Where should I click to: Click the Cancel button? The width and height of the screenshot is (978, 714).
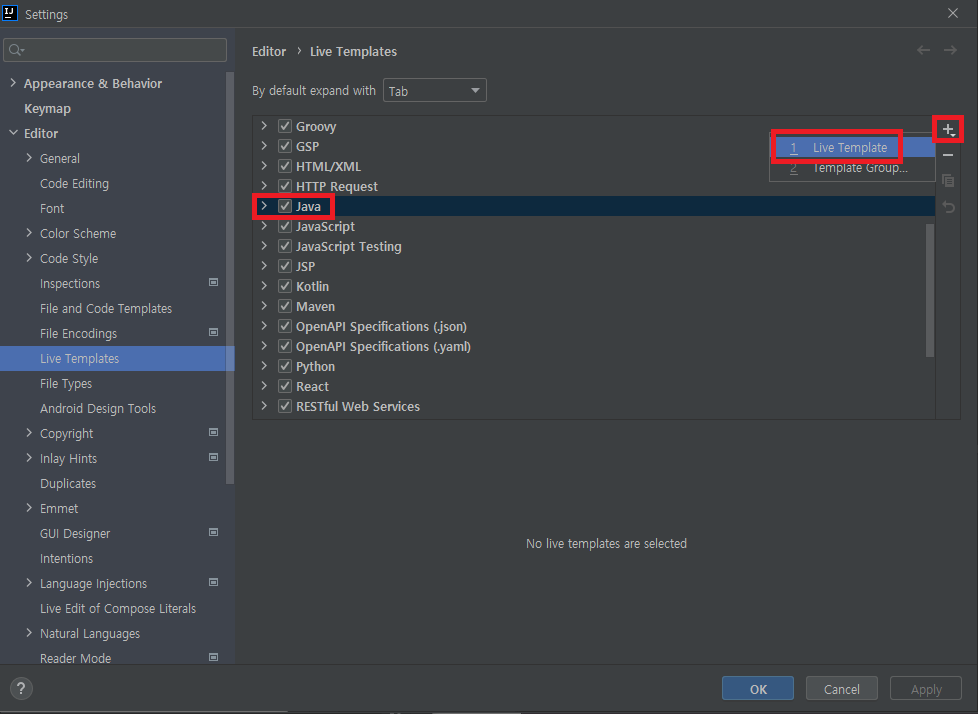point(841,688)
